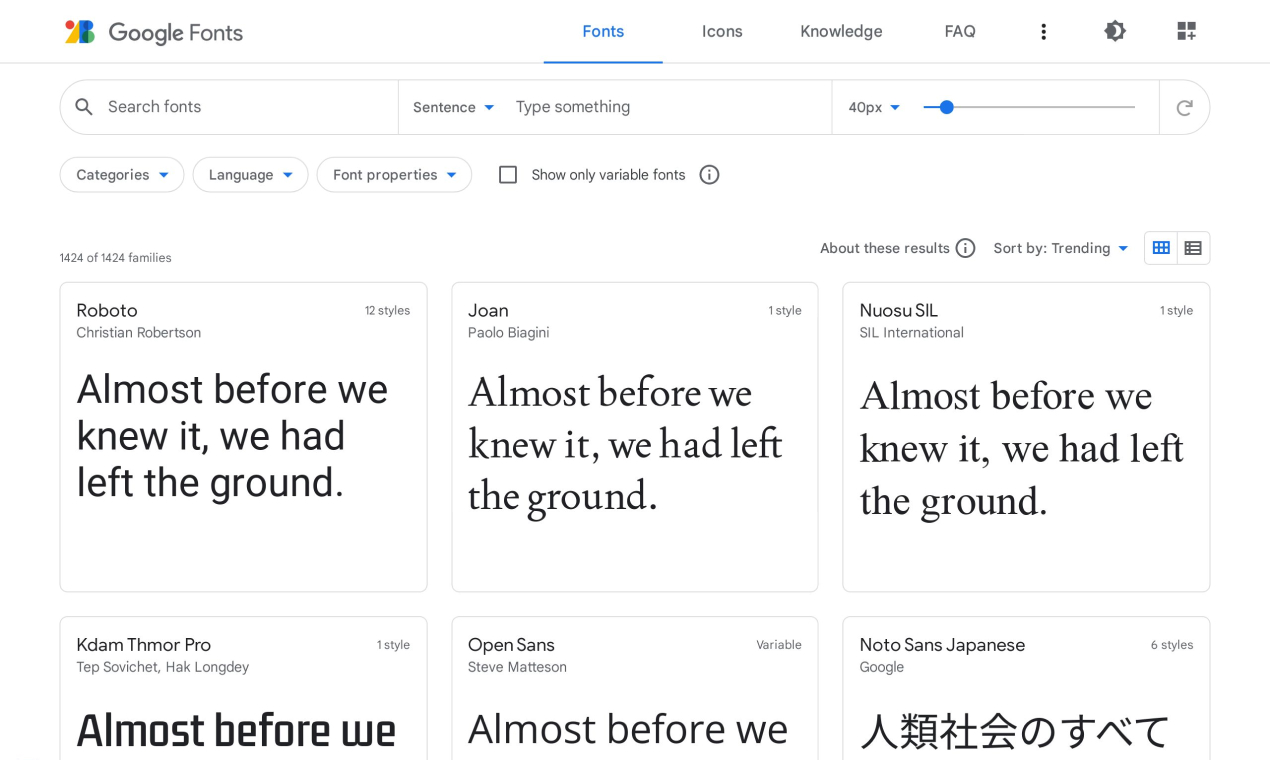Open the Categories filter
The height and width of the screenshot is (760, 1270).
pyautogui.click(x=121, y=174)
